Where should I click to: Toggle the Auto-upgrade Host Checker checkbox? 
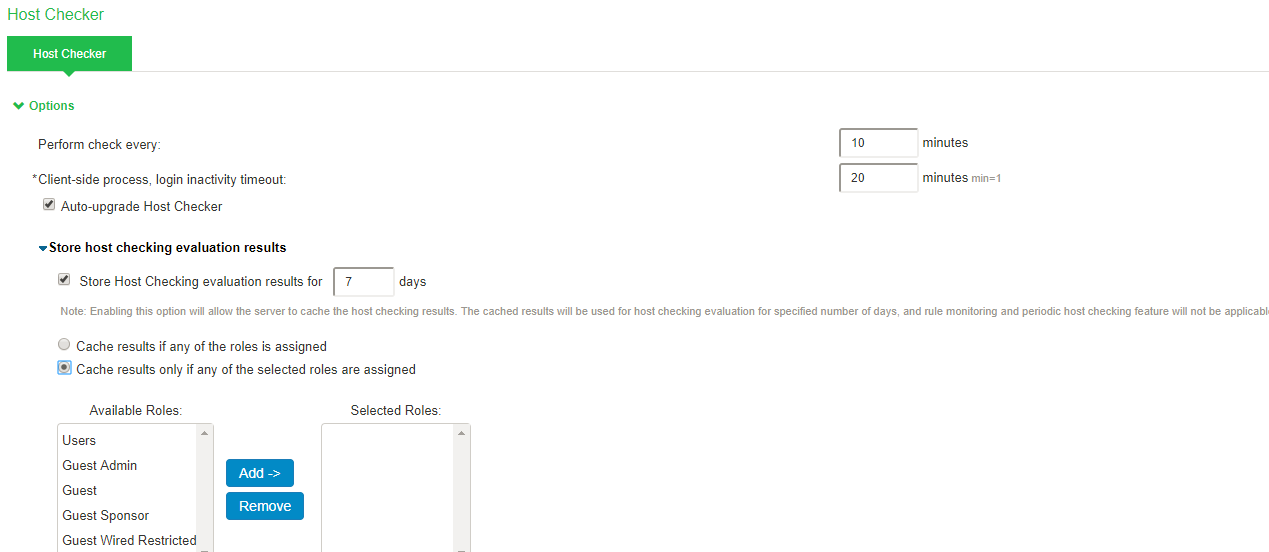coord(49,205)
